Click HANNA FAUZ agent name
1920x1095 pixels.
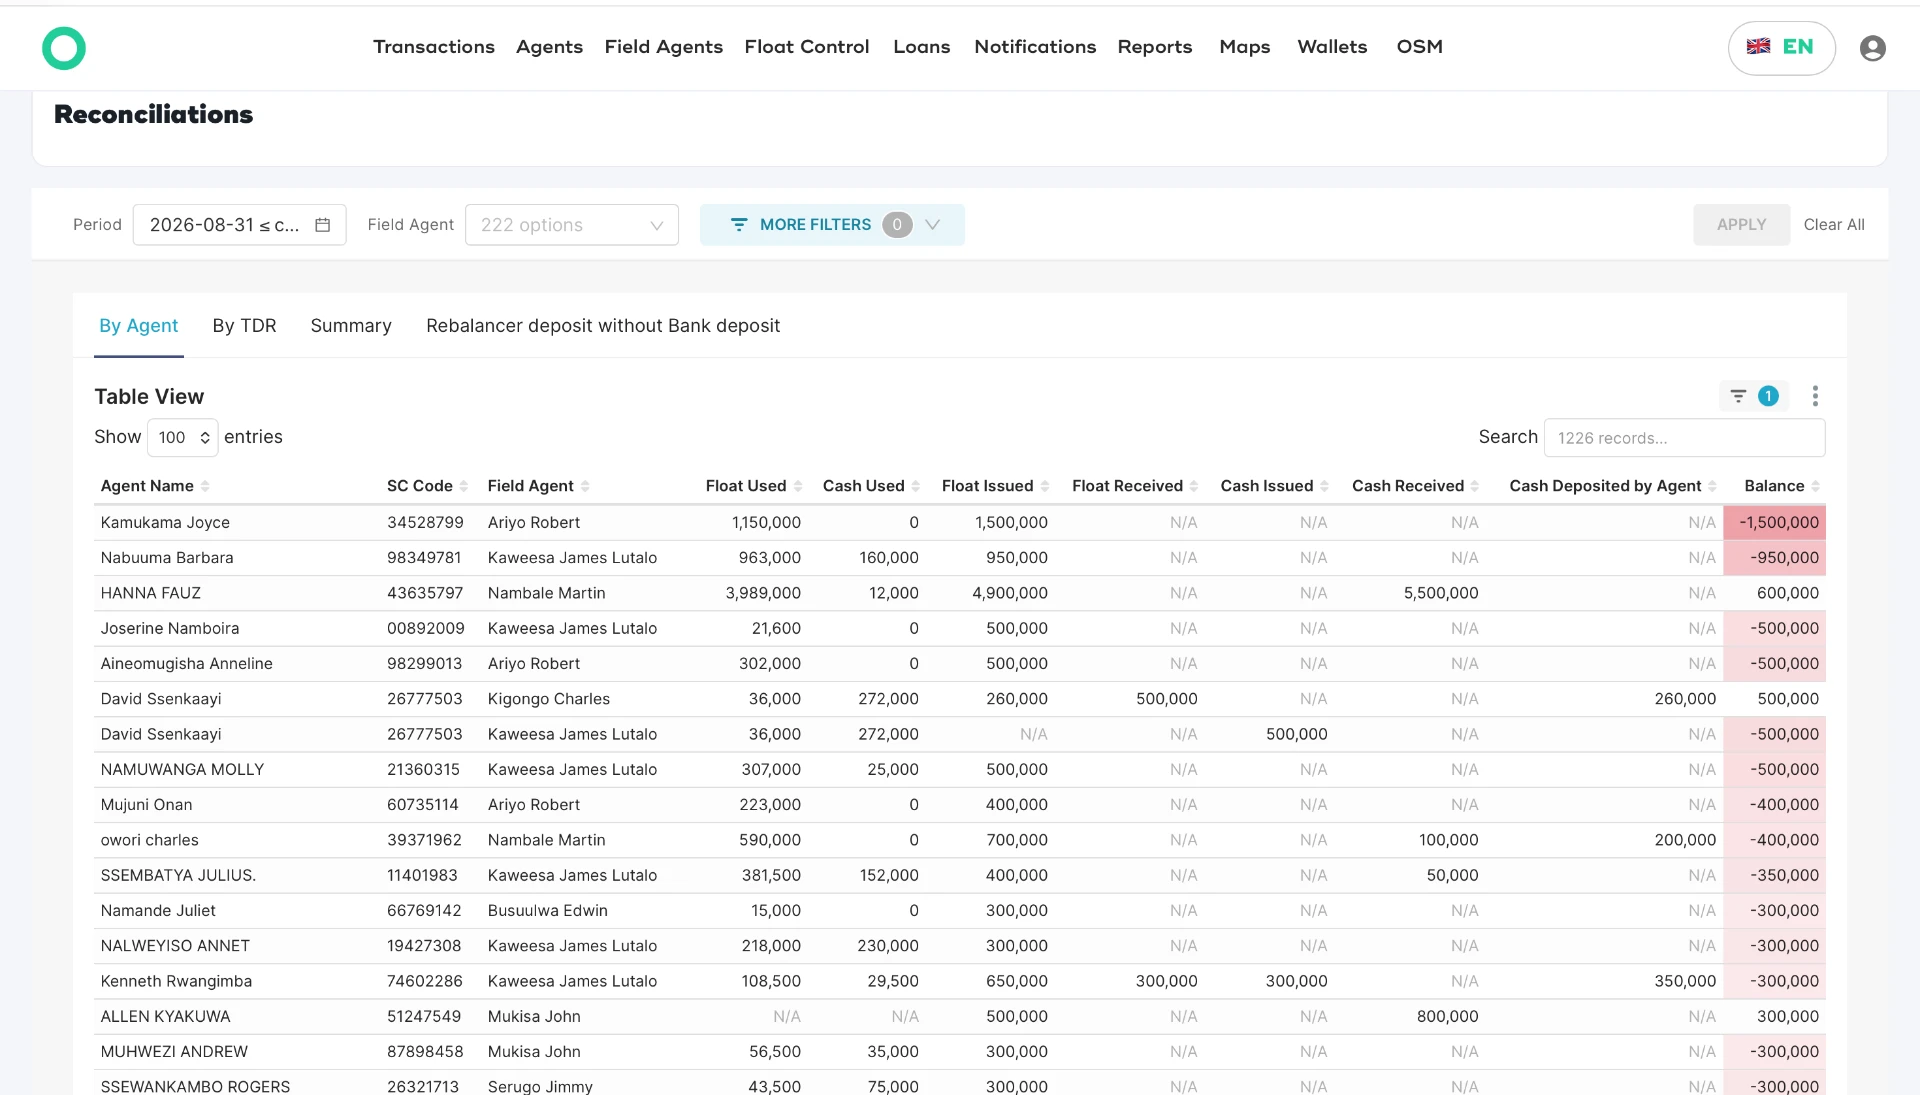(x=151, y=593)
